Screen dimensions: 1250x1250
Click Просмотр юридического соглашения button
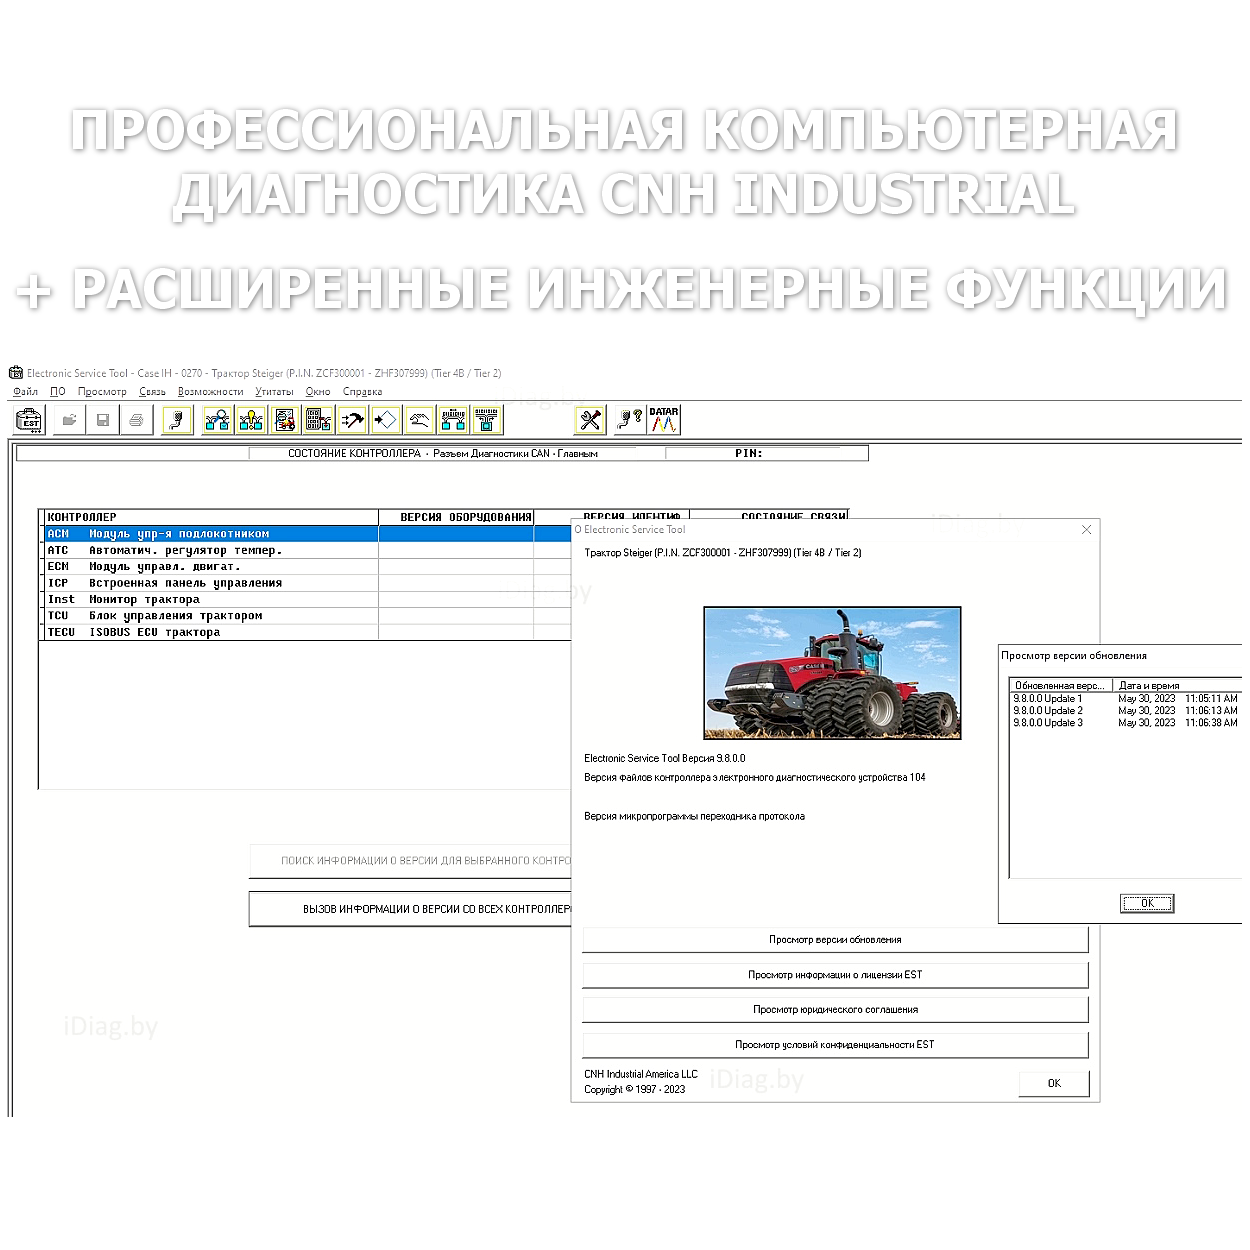[x=835, y=1010]
